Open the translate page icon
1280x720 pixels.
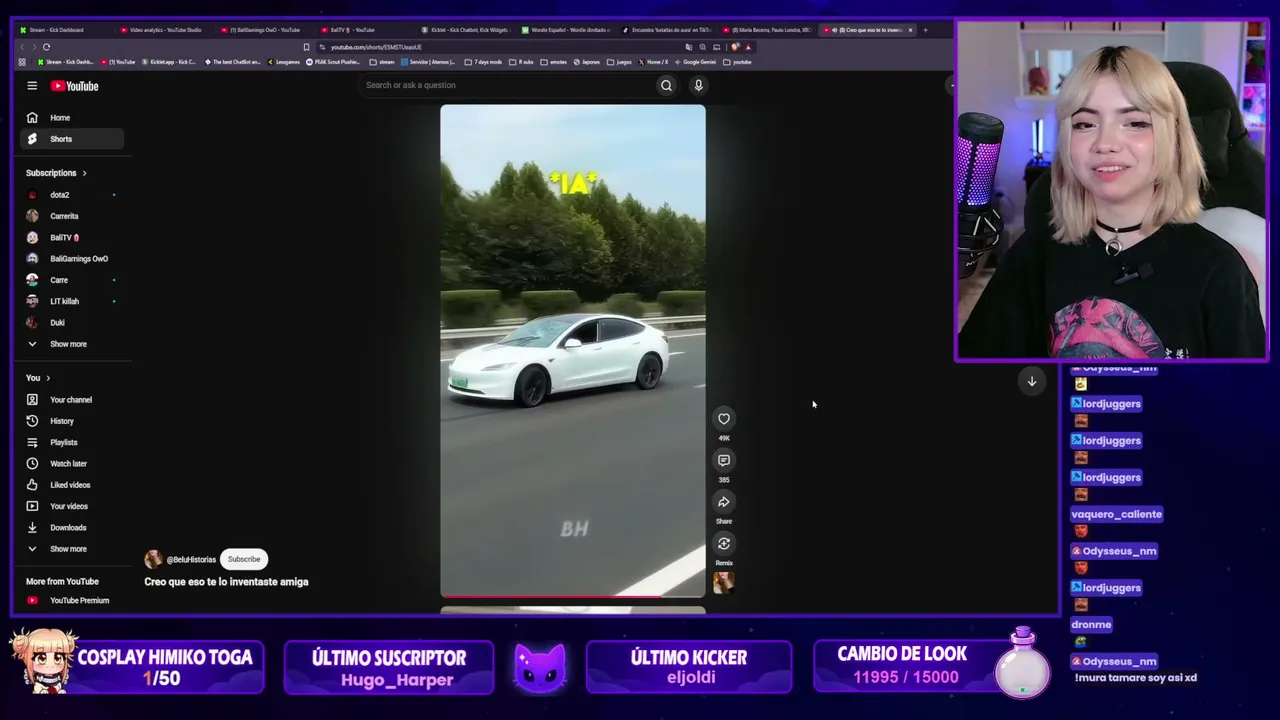[x=689, y=47]
